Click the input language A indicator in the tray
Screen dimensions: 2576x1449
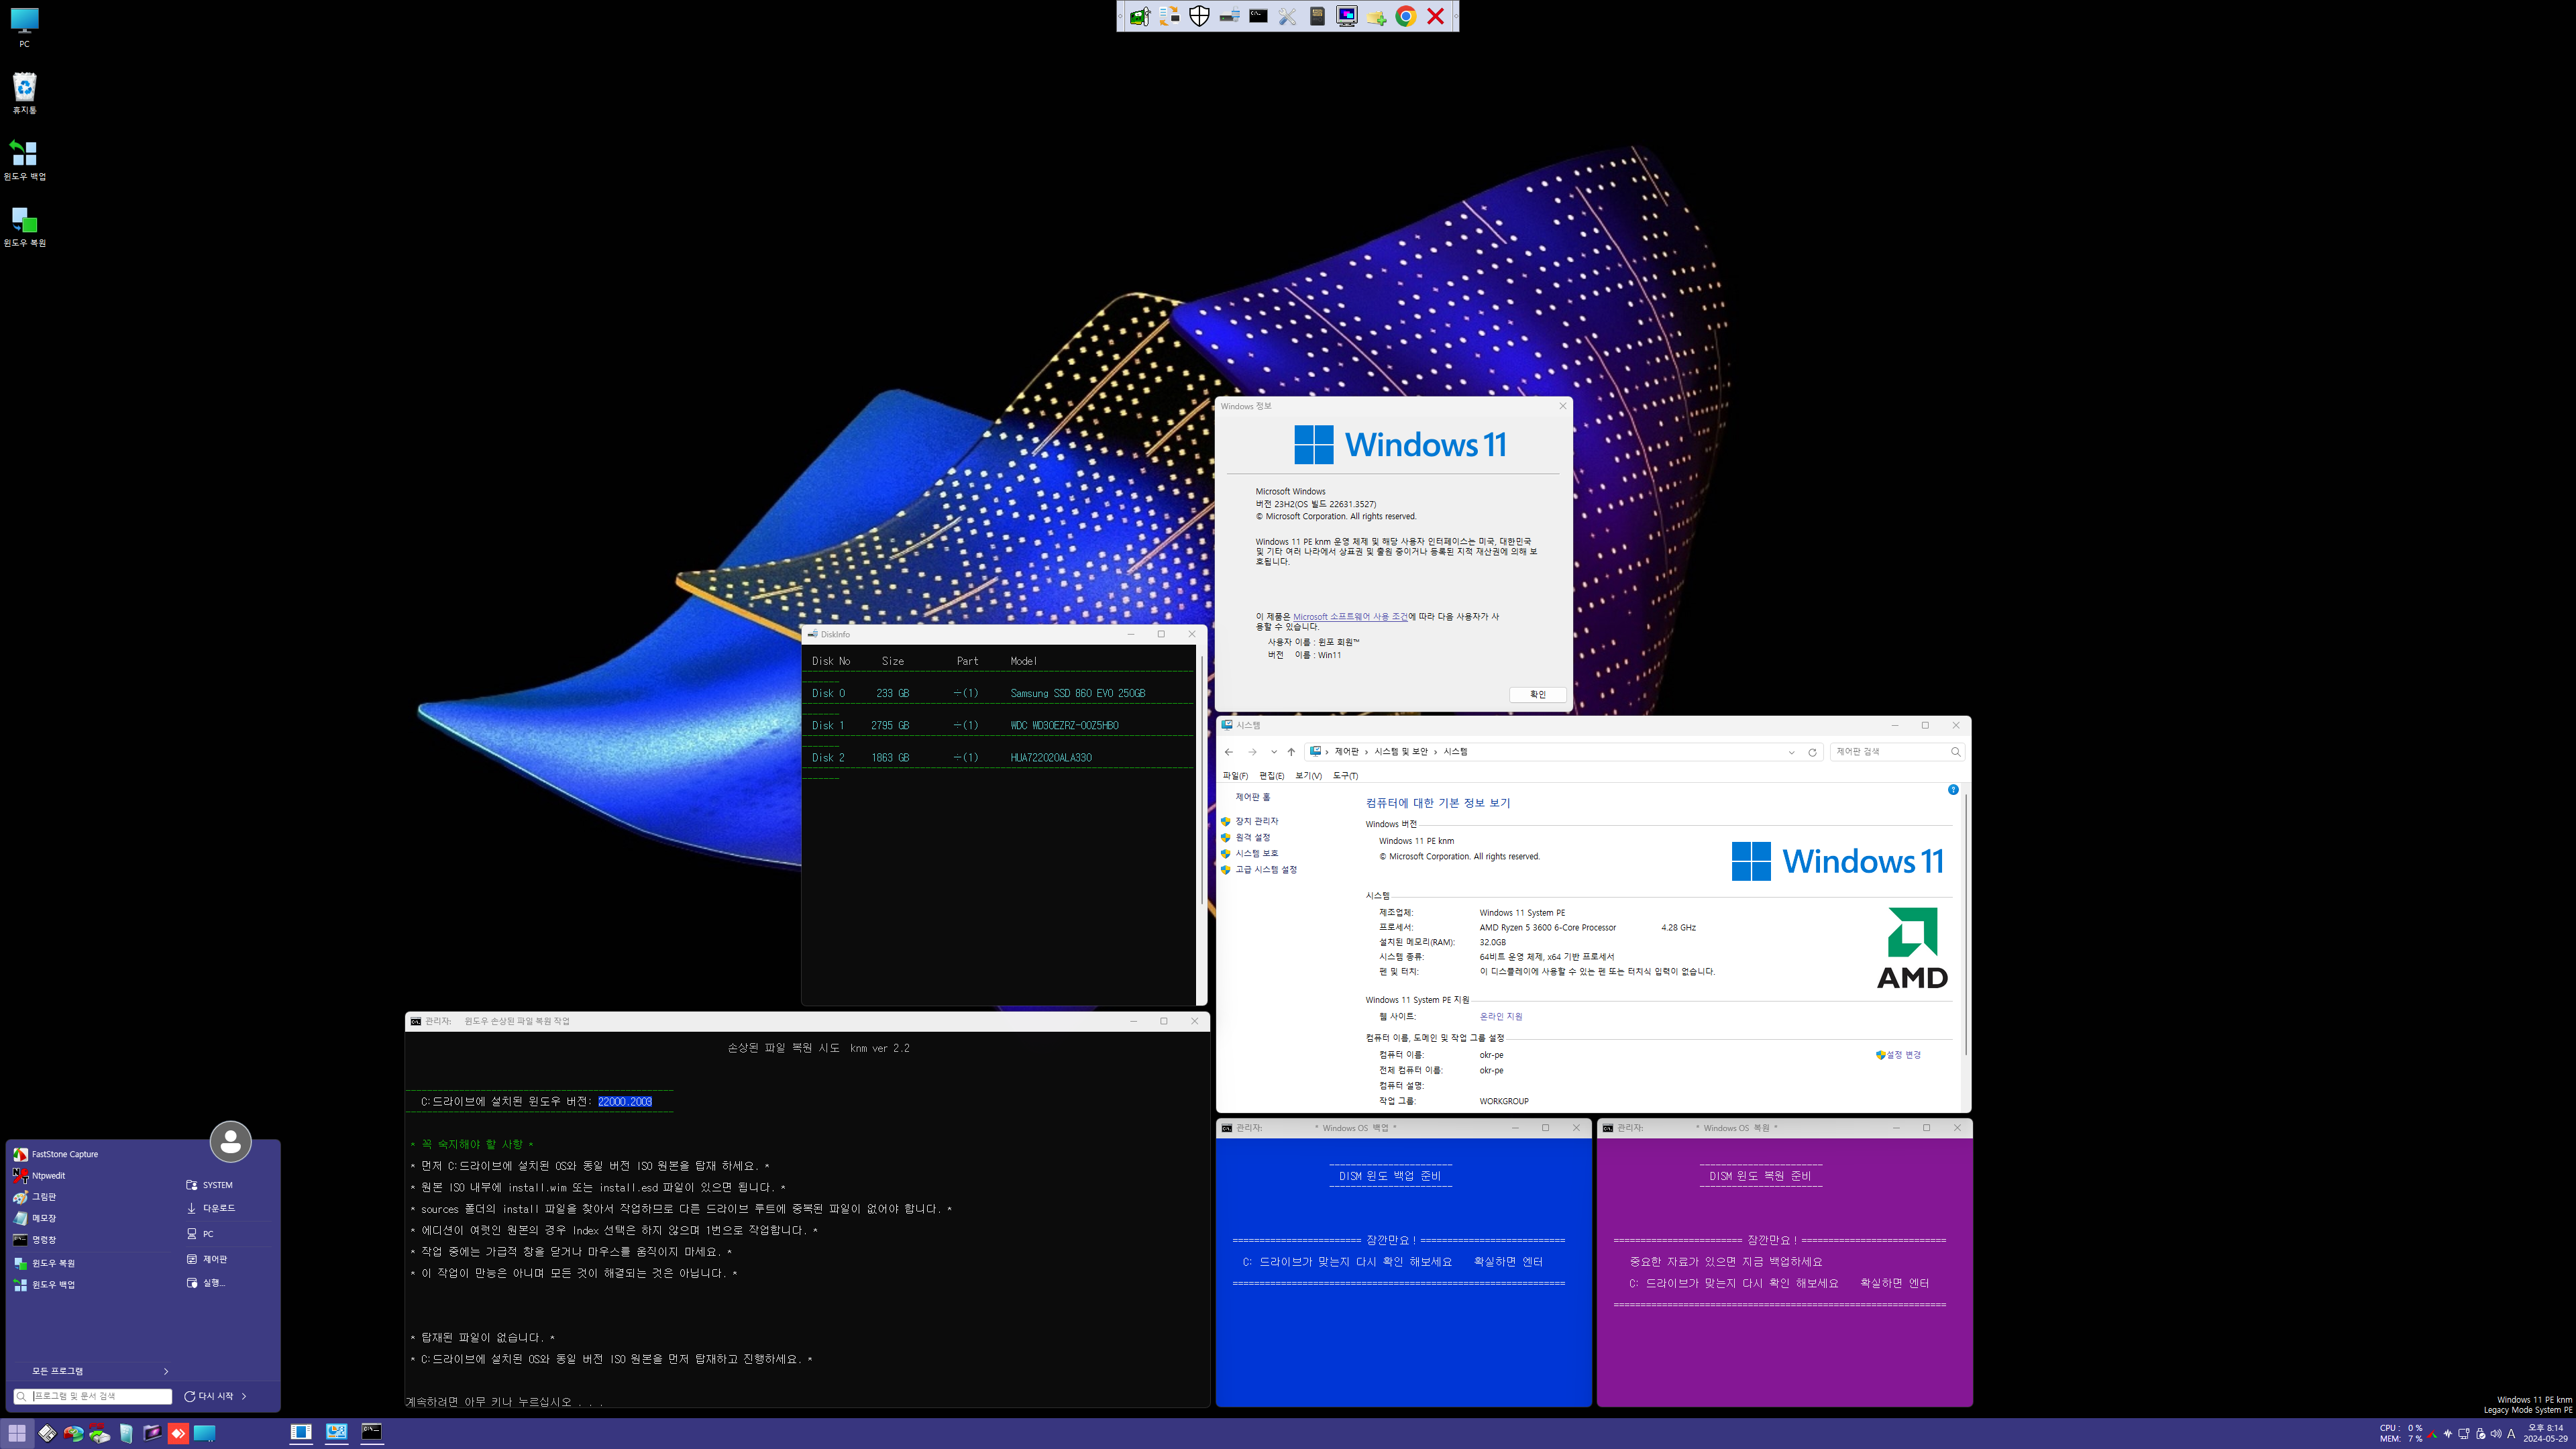pos(2511,1433)
